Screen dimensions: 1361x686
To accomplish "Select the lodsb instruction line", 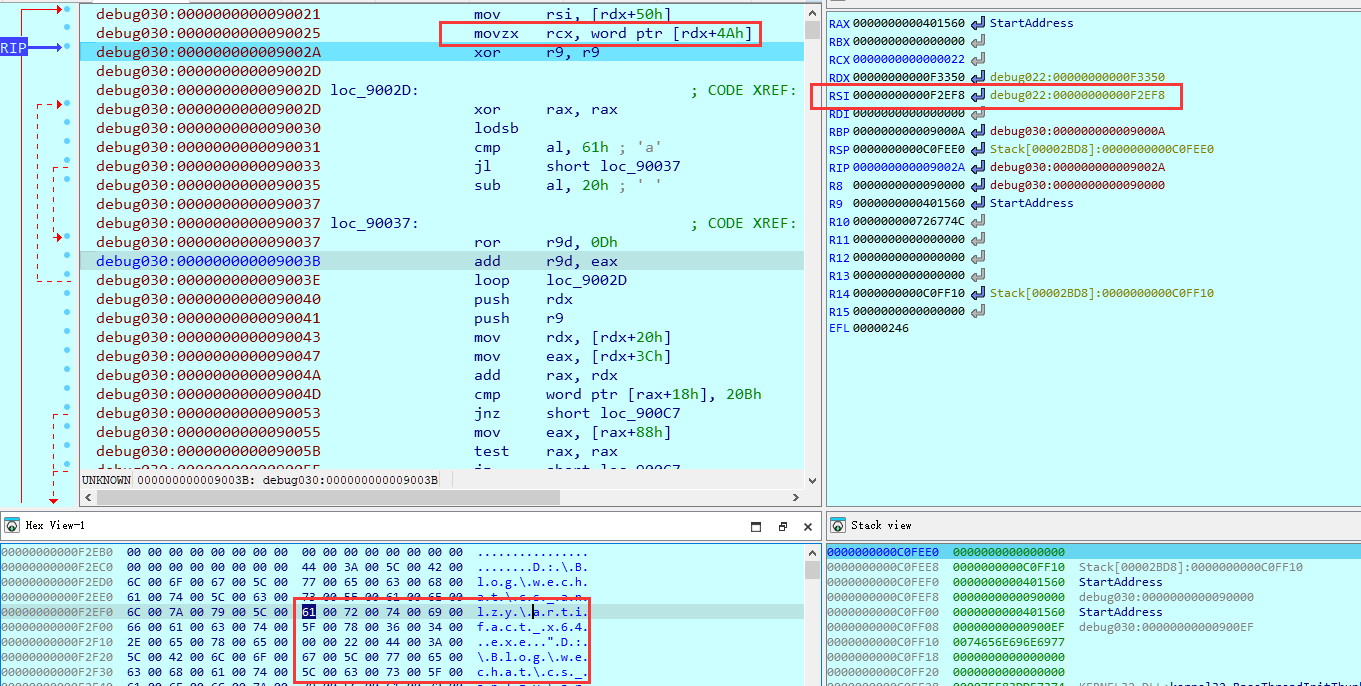I will [x=496, y=128].
